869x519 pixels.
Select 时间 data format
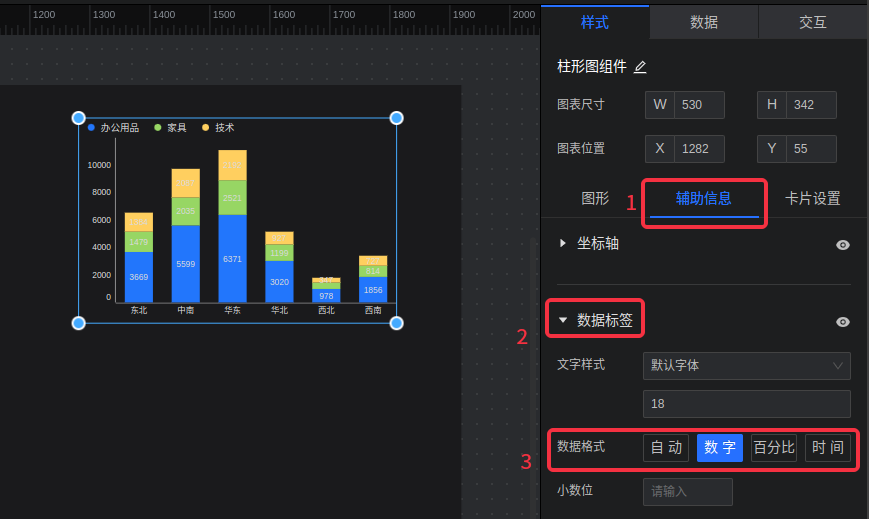pos(827,448)
